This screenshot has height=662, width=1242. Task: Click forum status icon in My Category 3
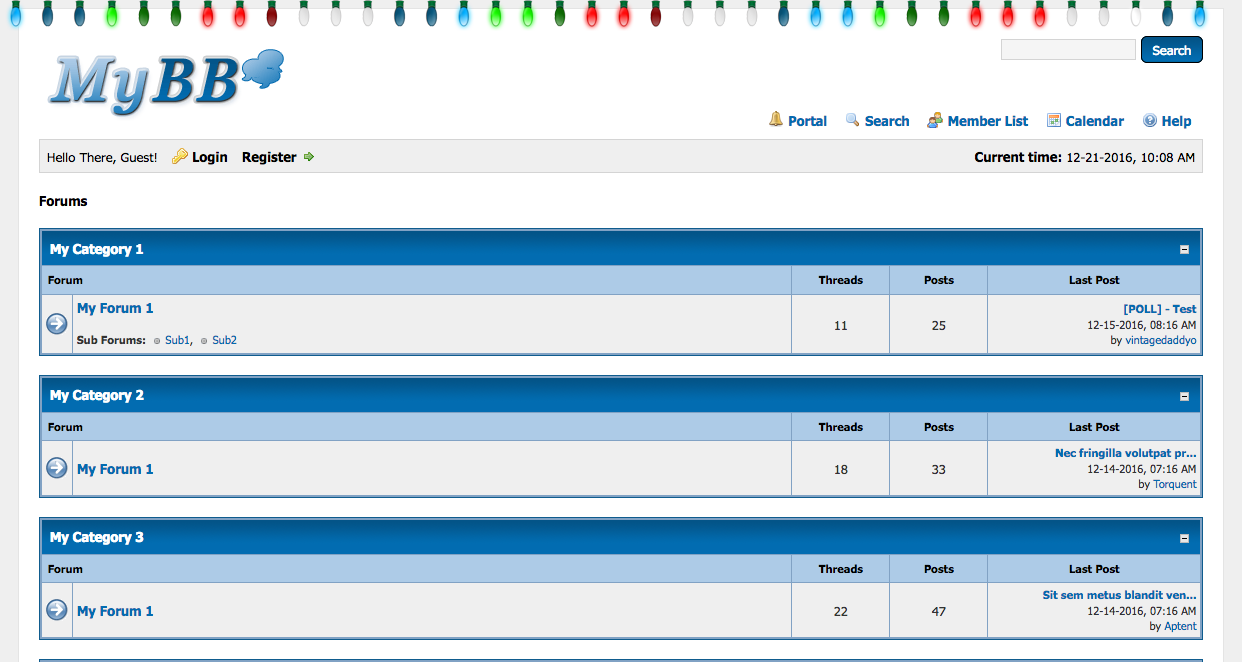tap(57, 610)
